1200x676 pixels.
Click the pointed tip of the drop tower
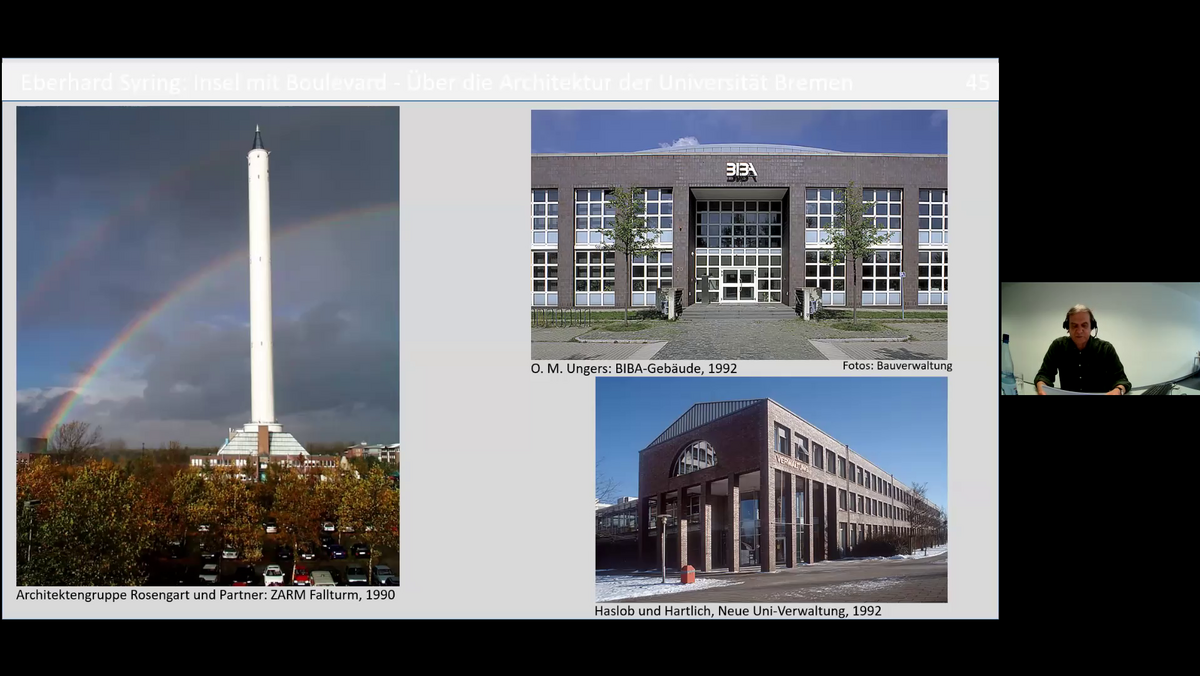coord(258,136)
